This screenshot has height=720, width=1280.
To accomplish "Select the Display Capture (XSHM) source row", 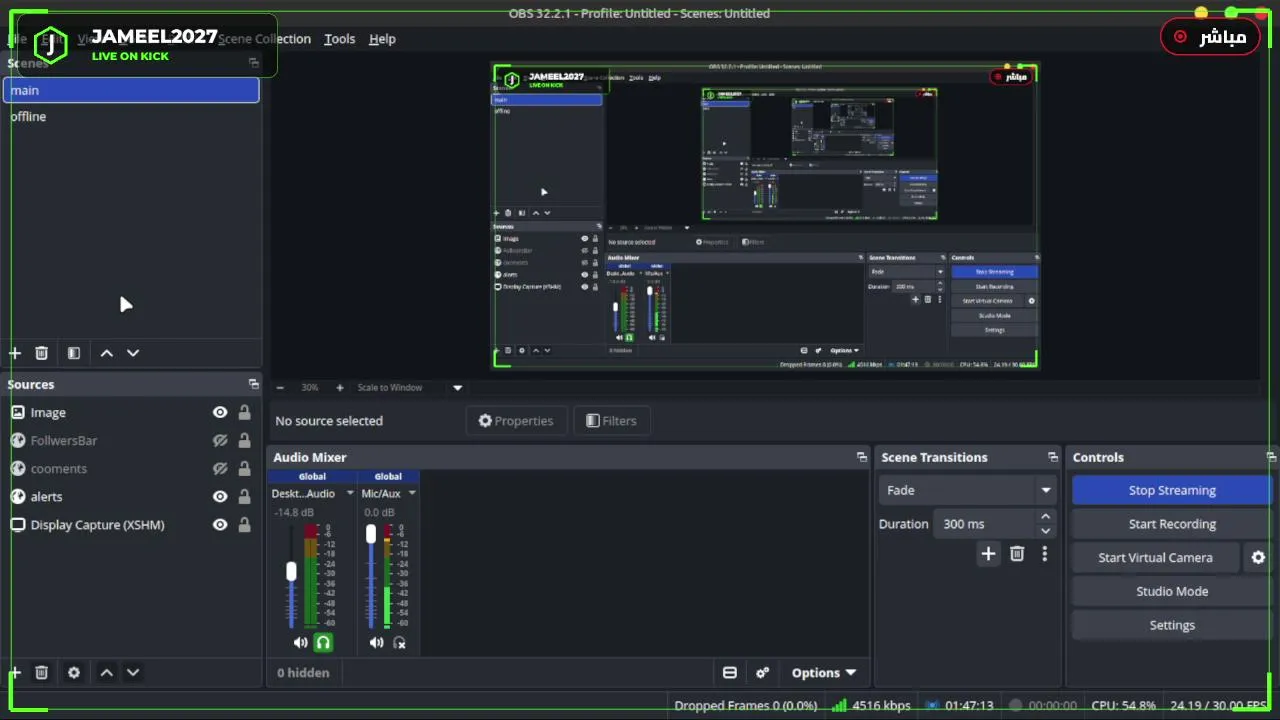I will 131,524.
